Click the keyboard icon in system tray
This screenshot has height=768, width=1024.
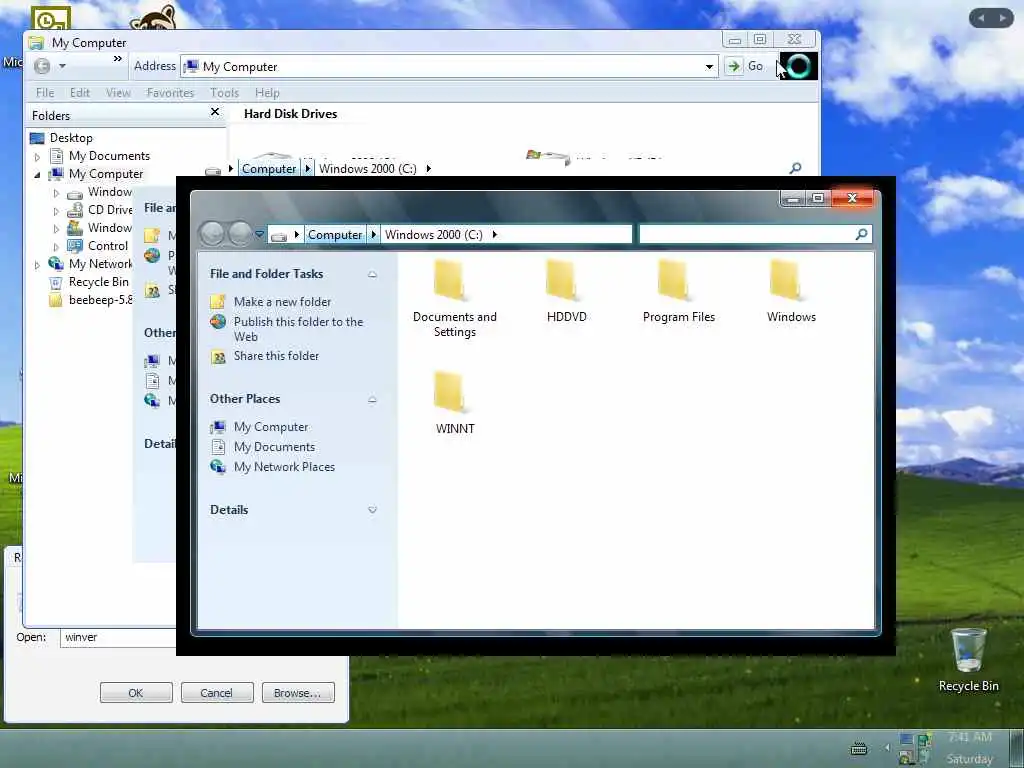(859, 748)
